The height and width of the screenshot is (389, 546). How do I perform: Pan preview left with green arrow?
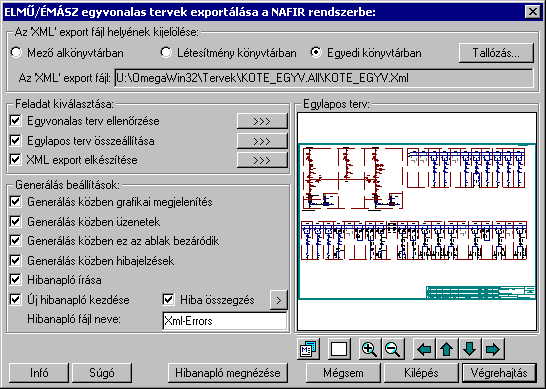424,349
